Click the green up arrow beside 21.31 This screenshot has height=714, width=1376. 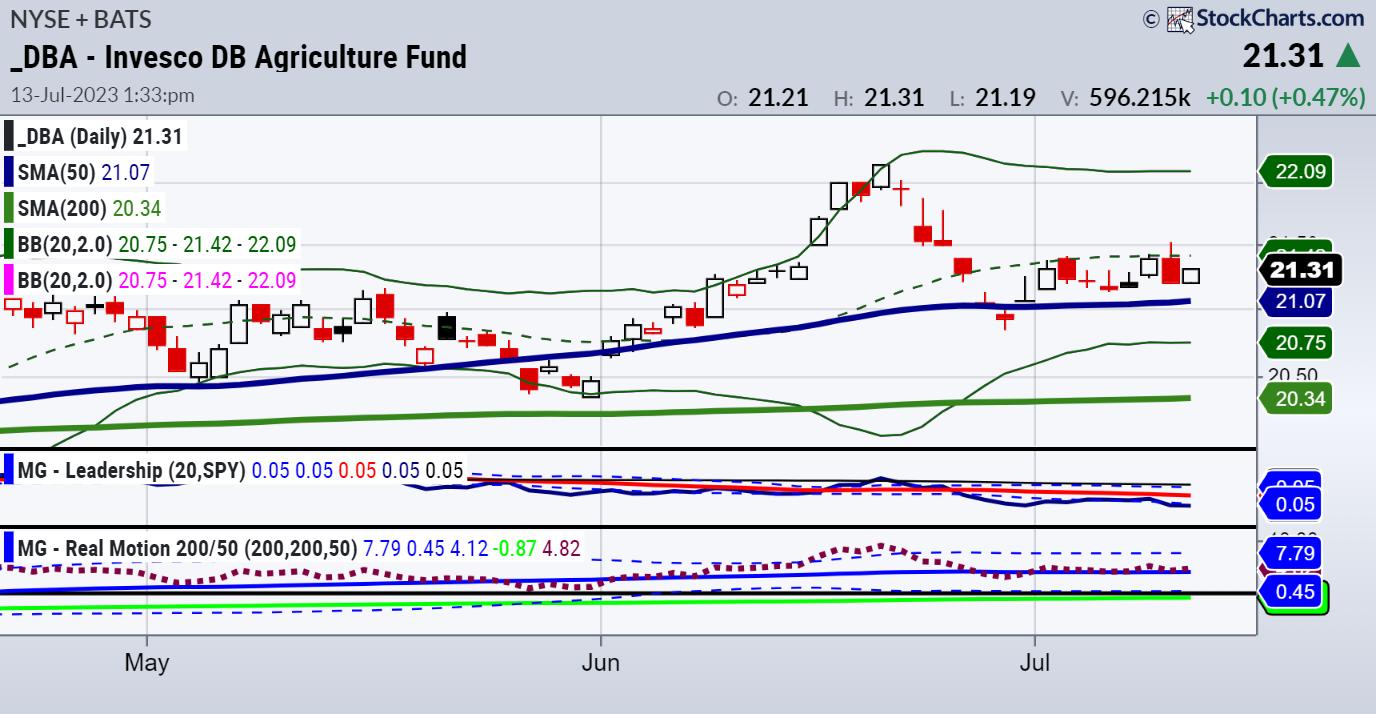[x=1348, y=56]
